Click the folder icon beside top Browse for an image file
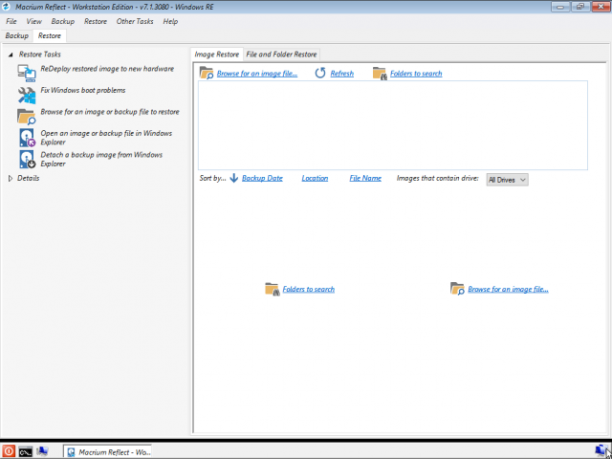Screen dimensions: 612x459 206,73
